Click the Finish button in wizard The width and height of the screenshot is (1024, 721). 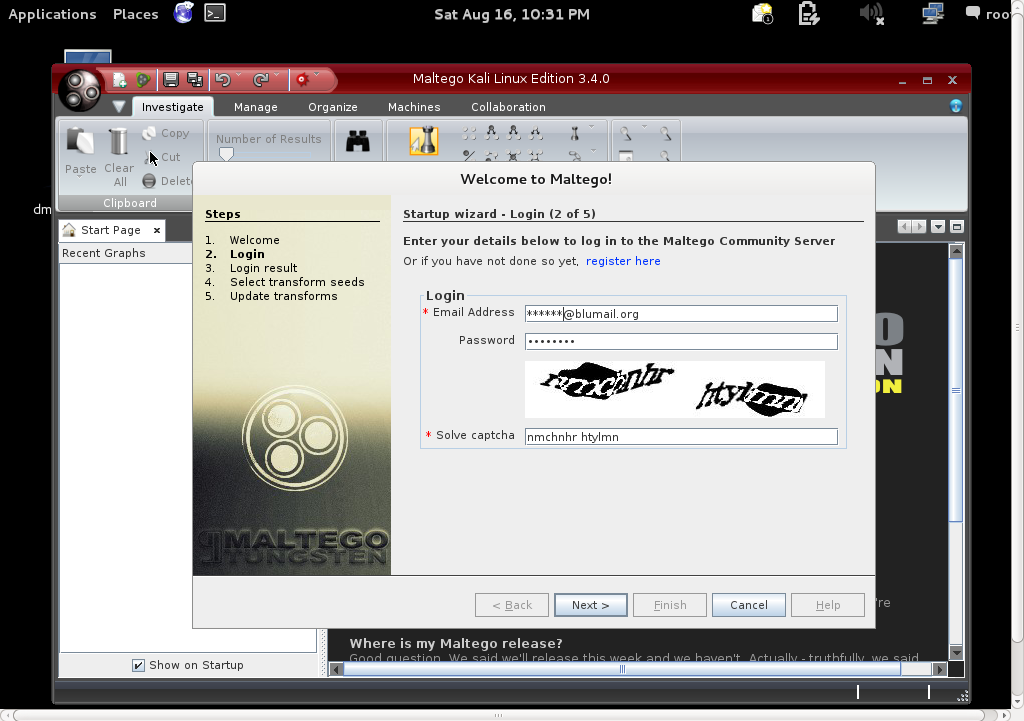pyautogui.click(x=669, y=605)
